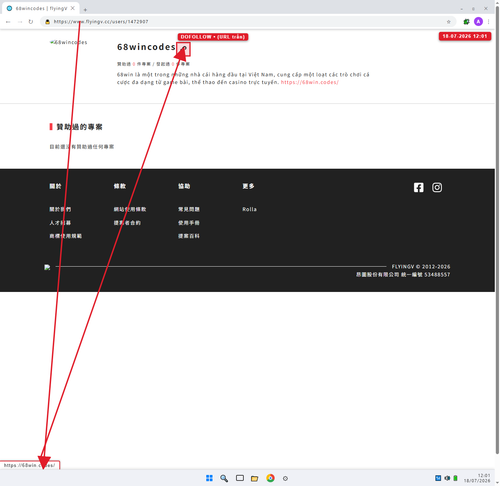Open the Rolla link in footer
The height and width of the screenshot is (486, 500).
tap(249, 209)
